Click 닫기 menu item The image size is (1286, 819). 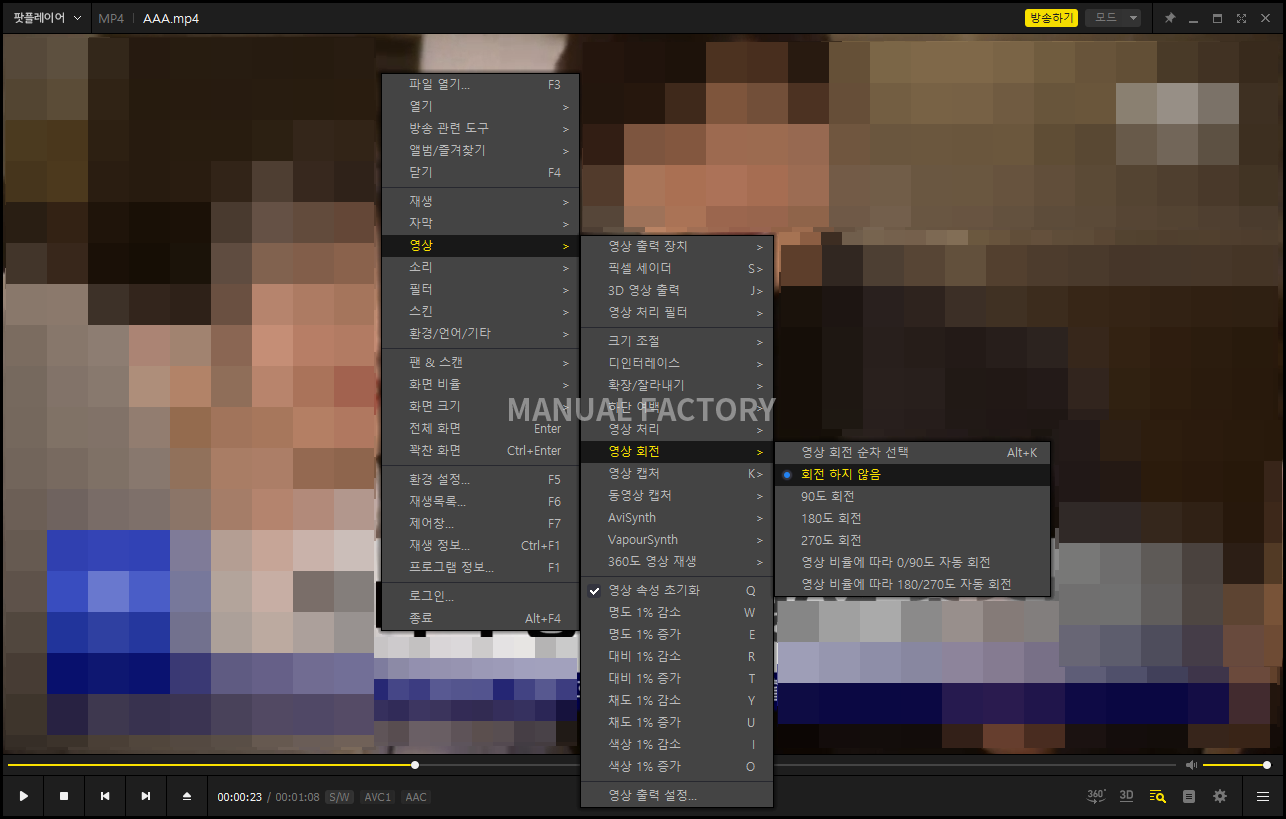[x=480, y=172]
